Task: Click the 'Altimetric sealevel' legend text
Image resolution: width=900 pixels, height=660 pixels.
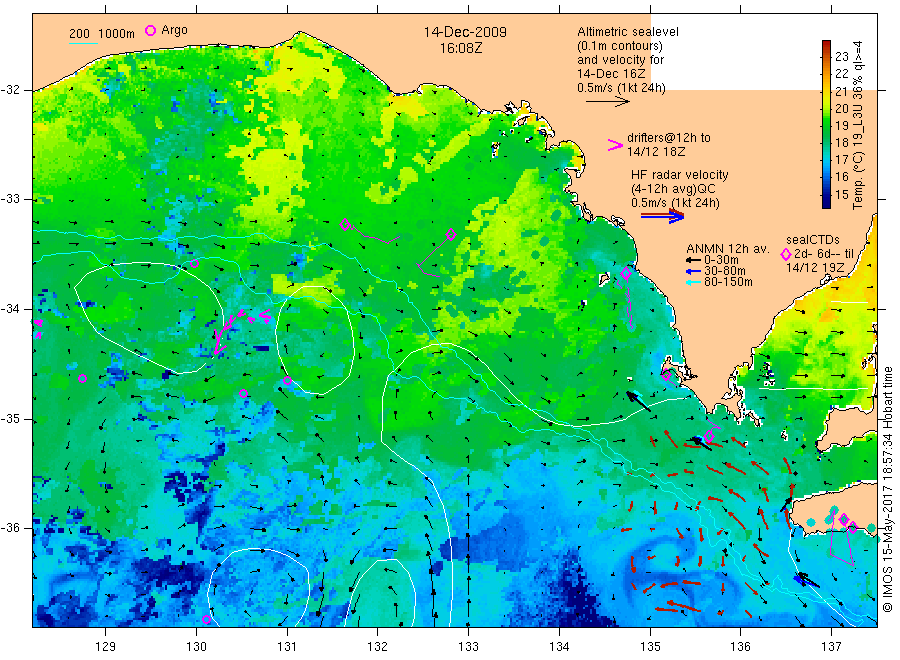Action: 627,32
